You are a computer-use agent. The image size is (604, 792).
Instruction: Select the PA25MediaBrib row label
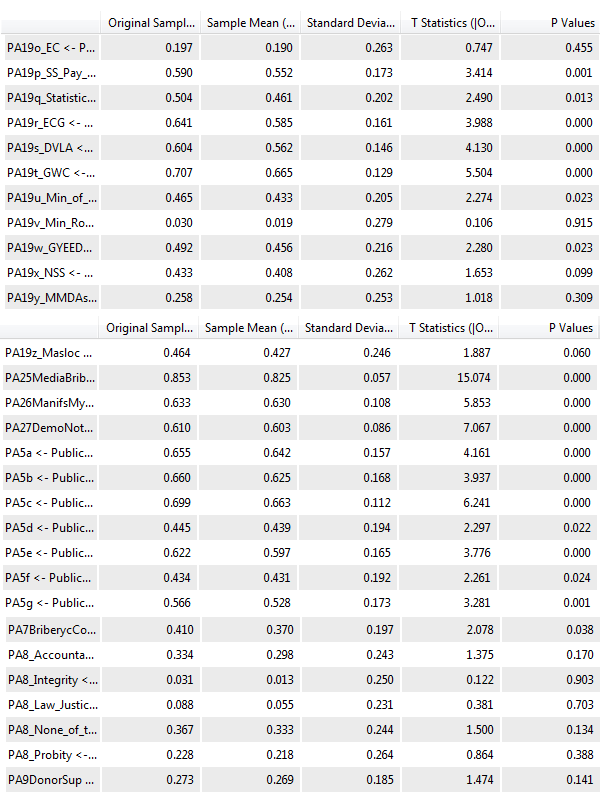51,378
